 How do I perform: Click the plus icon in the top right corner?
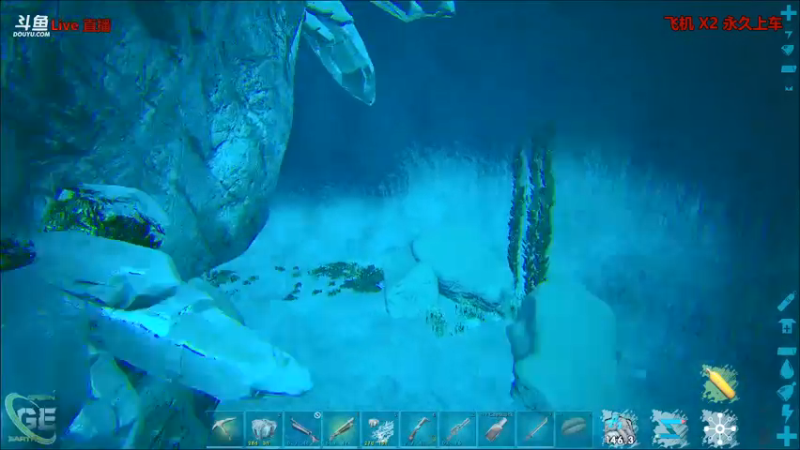pyautogui.click(x=789, y=14)
